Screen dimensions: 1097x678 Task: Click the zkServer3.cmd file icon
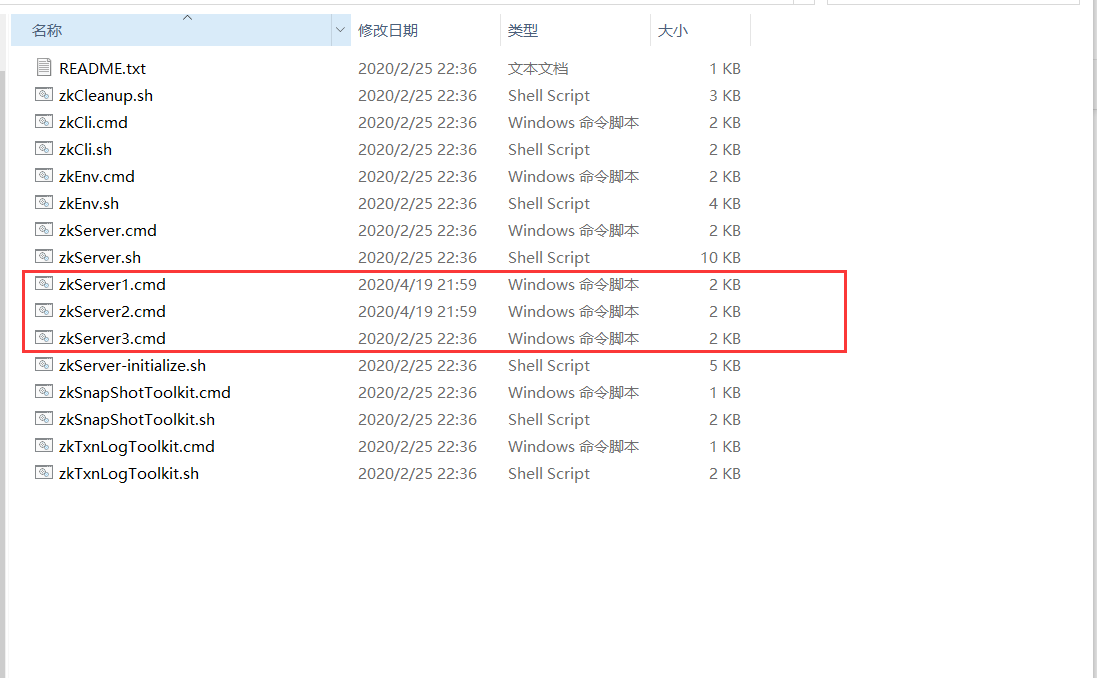(43, 338)
